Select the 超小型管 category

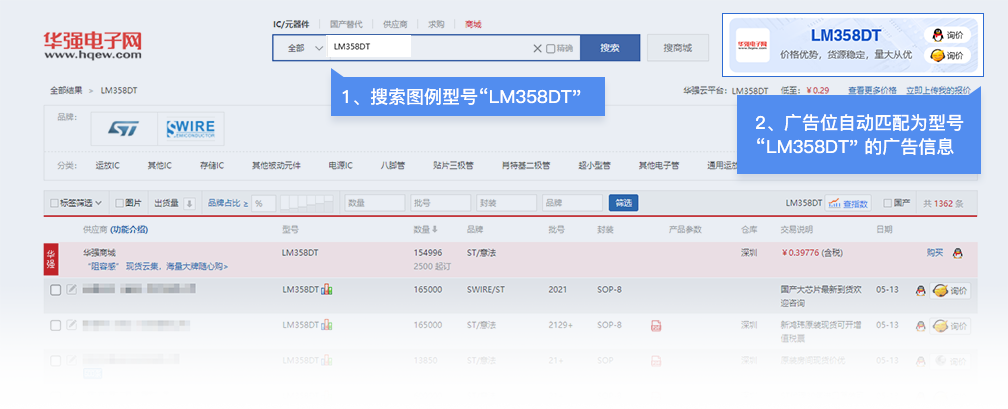[x=594, y=166]
